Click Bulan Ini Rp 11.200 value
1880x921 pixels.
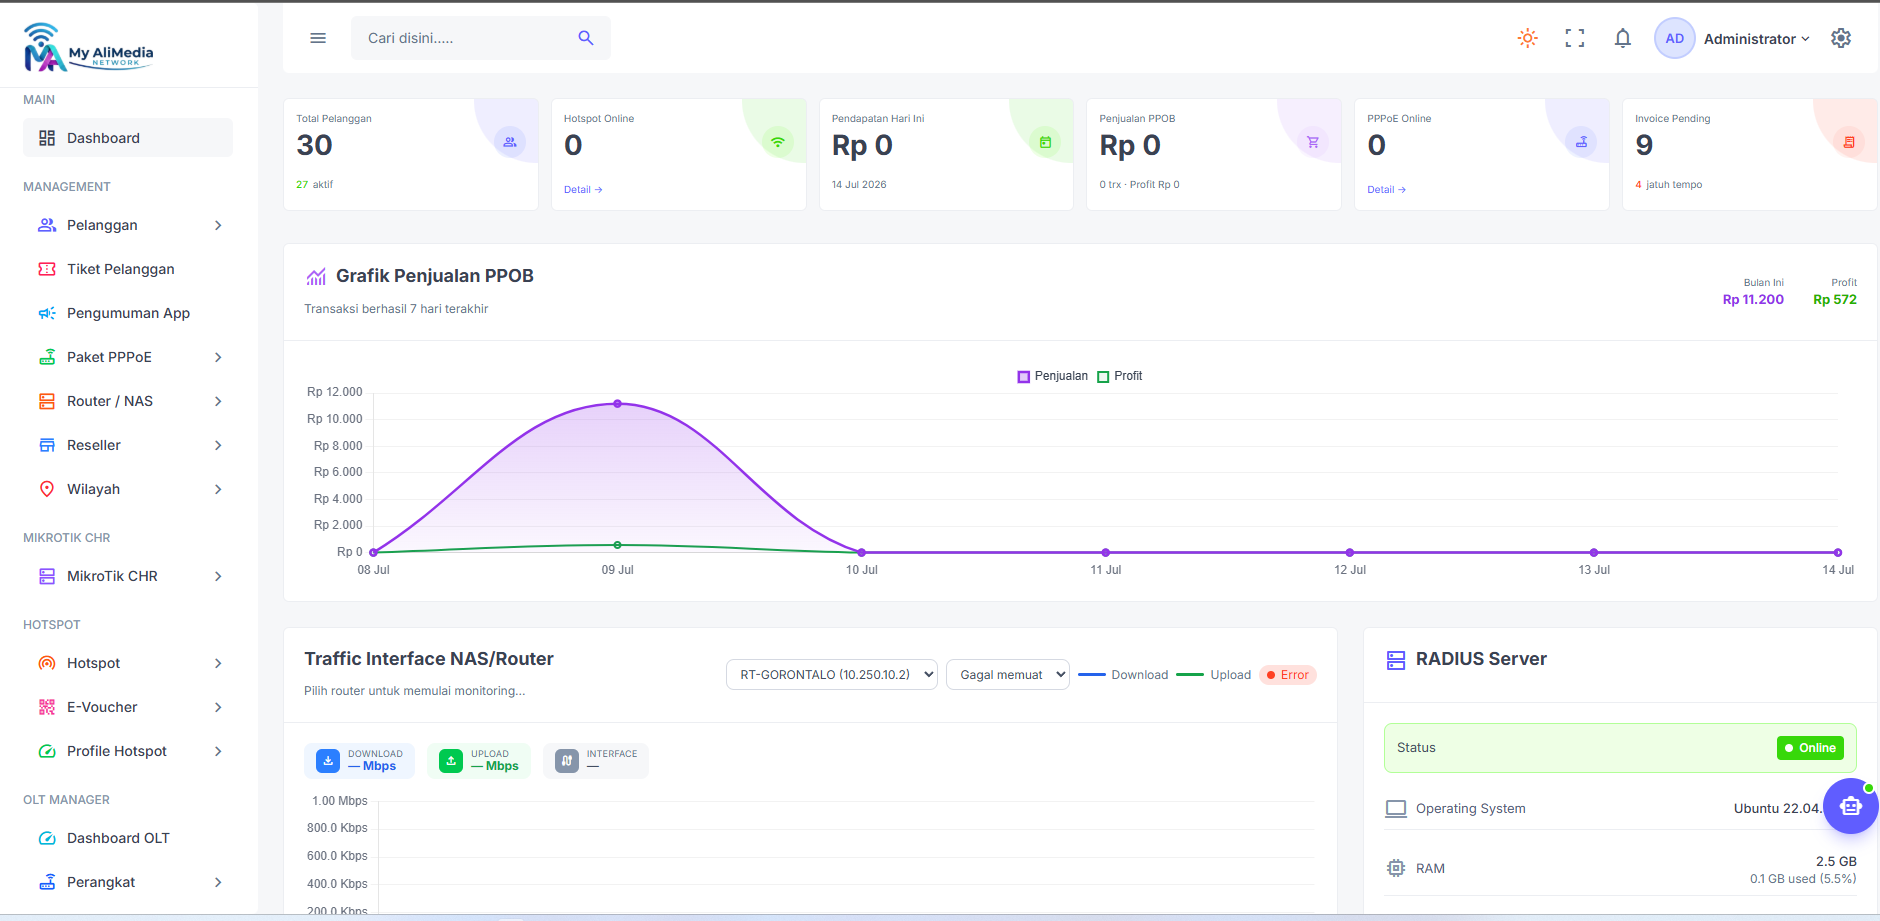pyautogui.click(x=1753, y=299)
